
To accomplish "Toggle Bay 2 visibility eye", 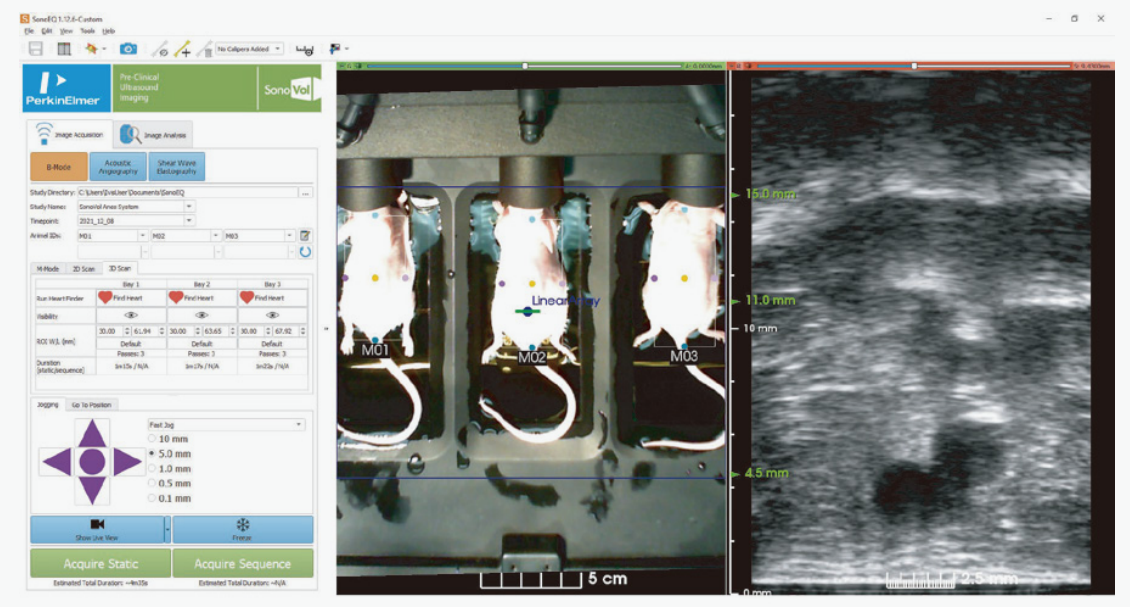I will tap(201, 315).
